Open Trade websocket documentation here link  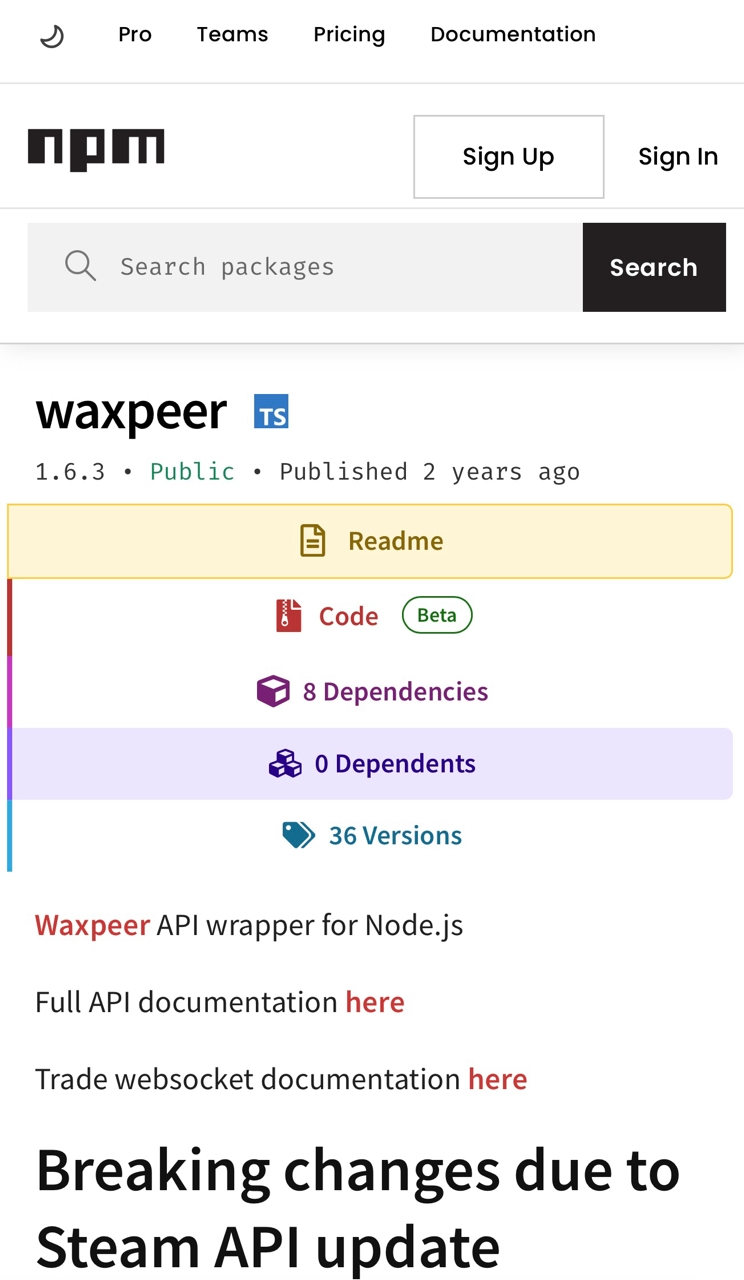(498, 1079)
